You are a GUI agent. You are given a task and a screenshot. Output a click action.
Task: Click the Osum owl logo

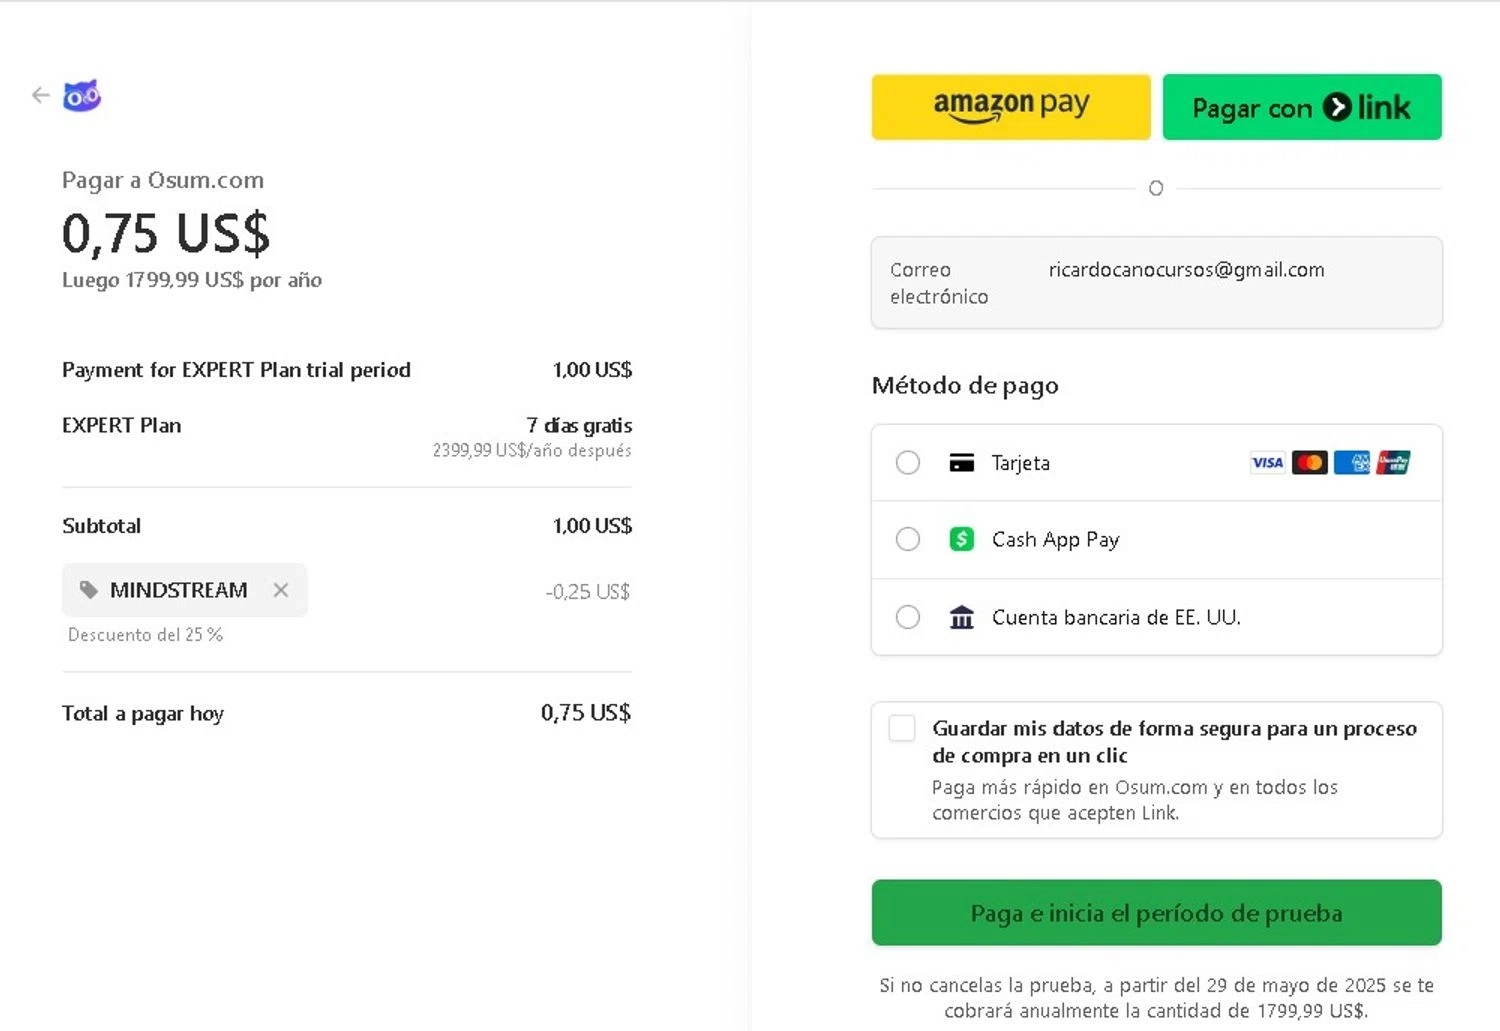pos(82,96)
